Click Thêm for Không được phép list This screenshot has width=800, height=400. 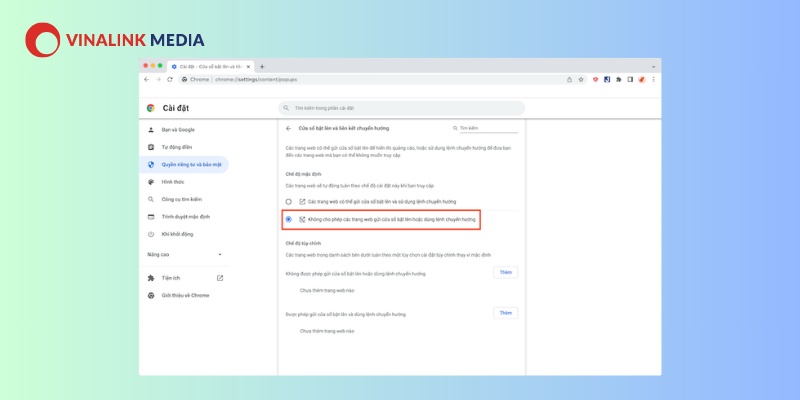tap(506, 272)
